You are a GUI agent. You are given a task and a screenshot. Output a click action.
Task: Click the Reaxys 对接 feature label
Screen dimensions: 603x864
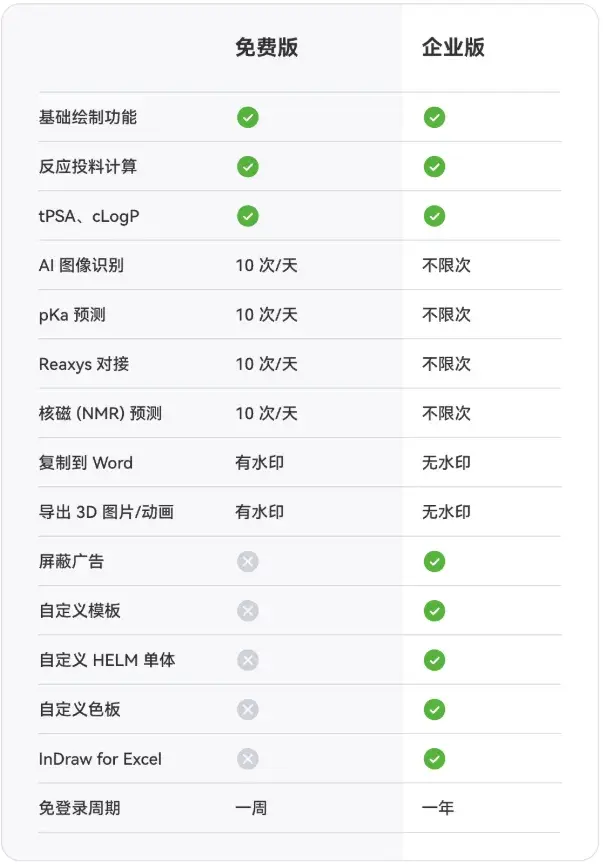pyautogui.click(x=84, y=364)
